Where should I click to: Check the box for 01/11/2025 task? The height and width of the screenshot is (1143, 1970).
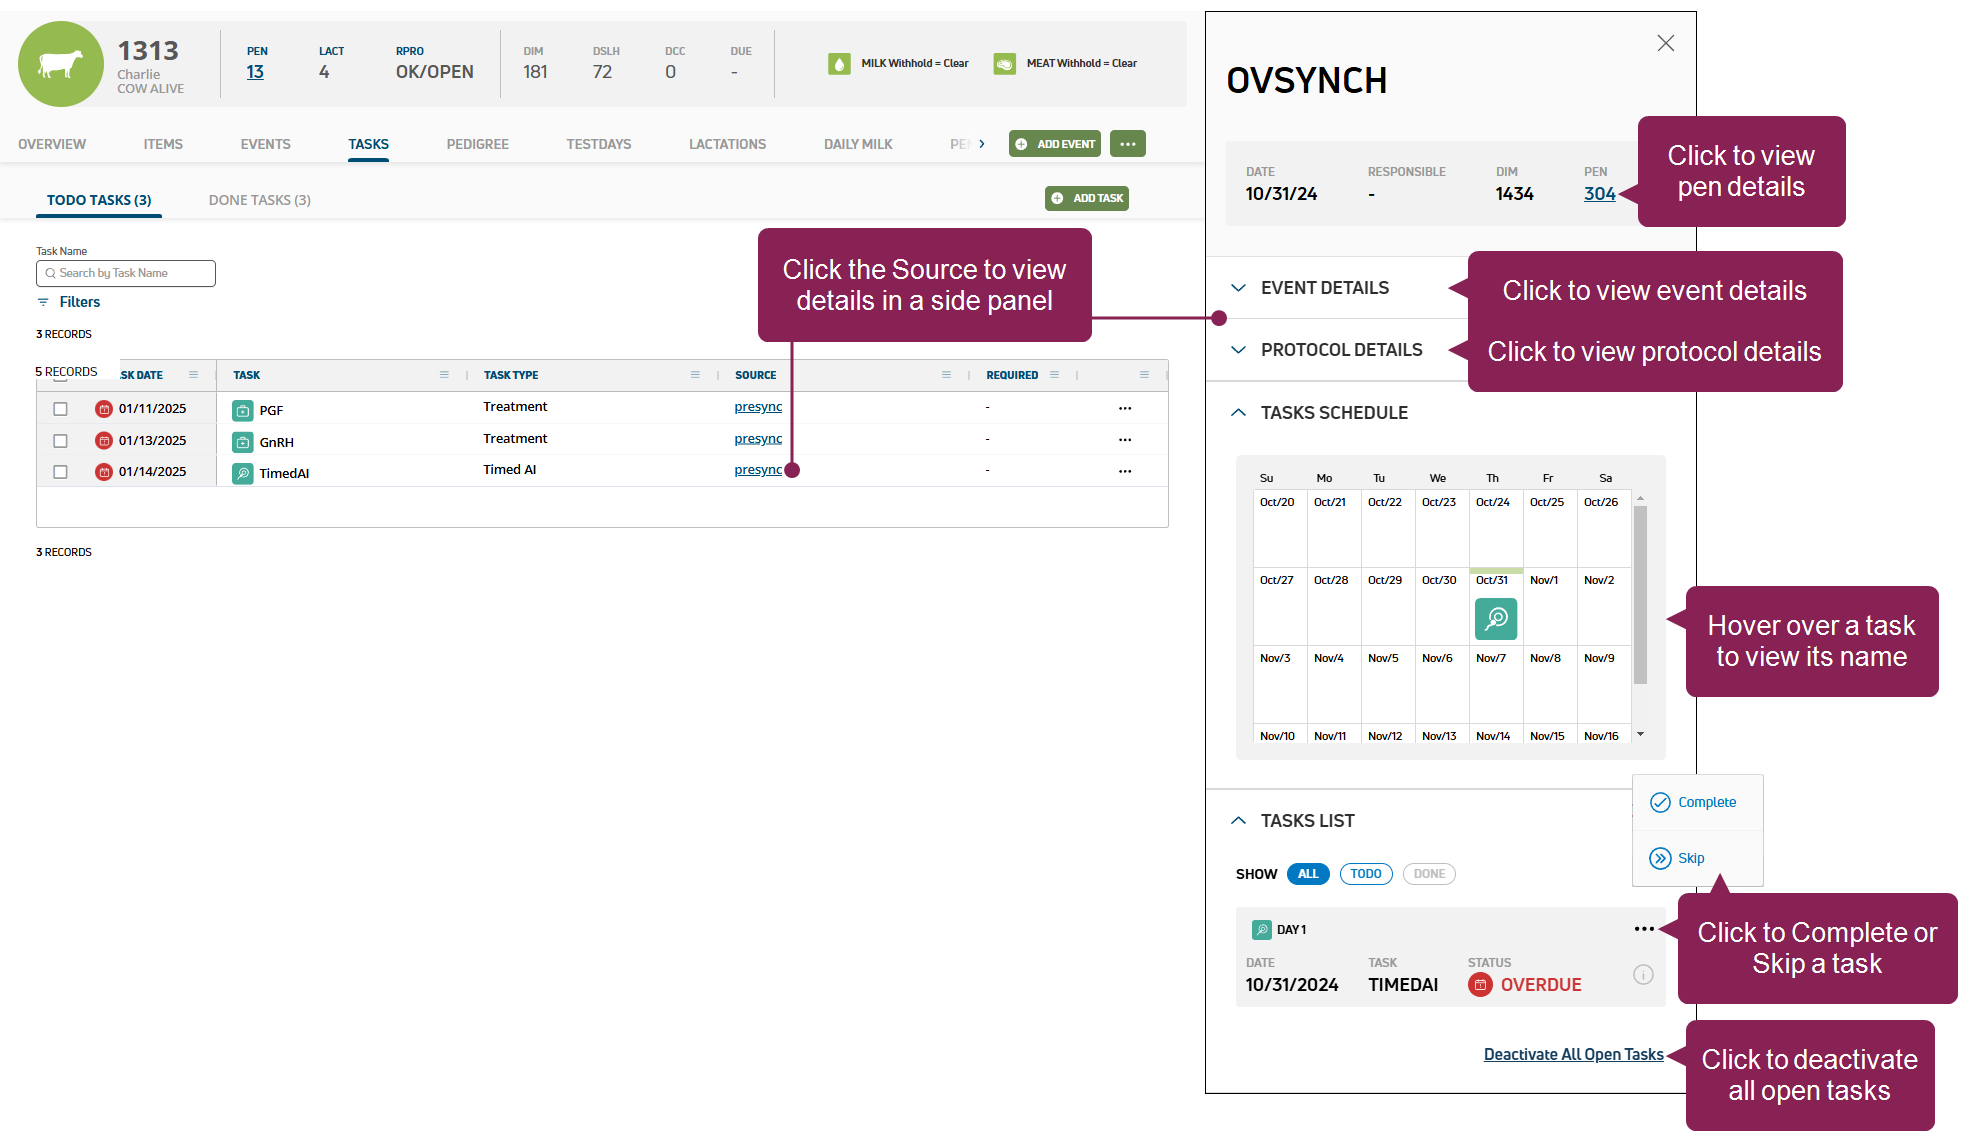(x=60, y=409)
